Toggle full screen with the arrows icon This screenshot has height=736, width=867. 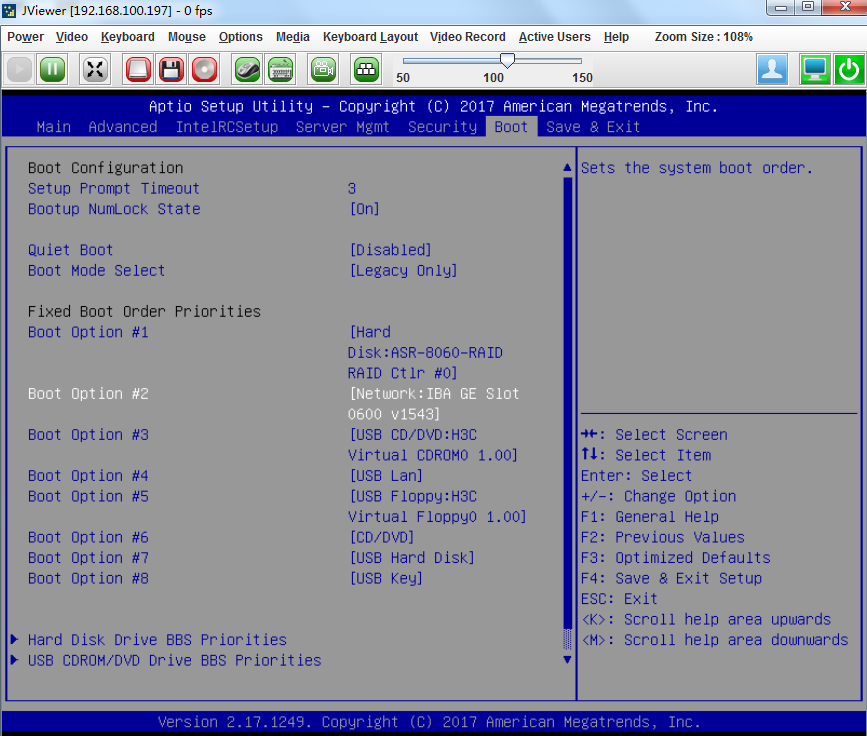click(95, 70)
